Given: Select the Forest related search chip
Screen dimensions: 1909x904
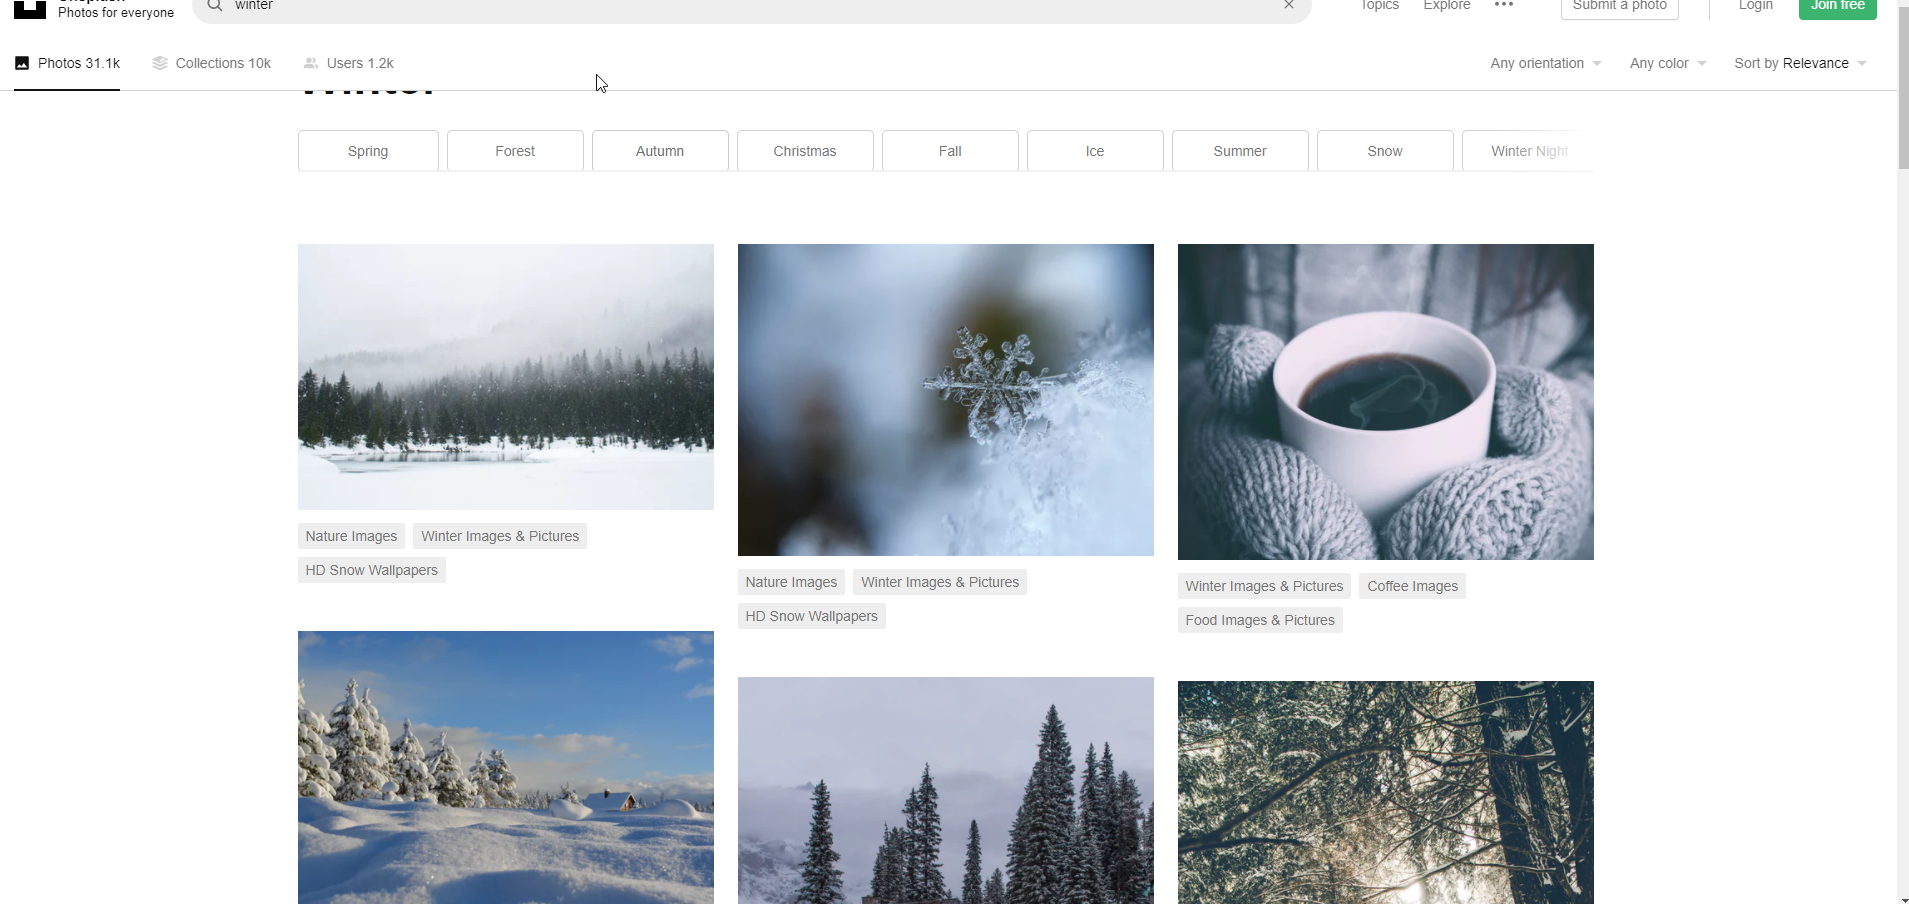Looking at the screenshot, I should tap(515, 151).
